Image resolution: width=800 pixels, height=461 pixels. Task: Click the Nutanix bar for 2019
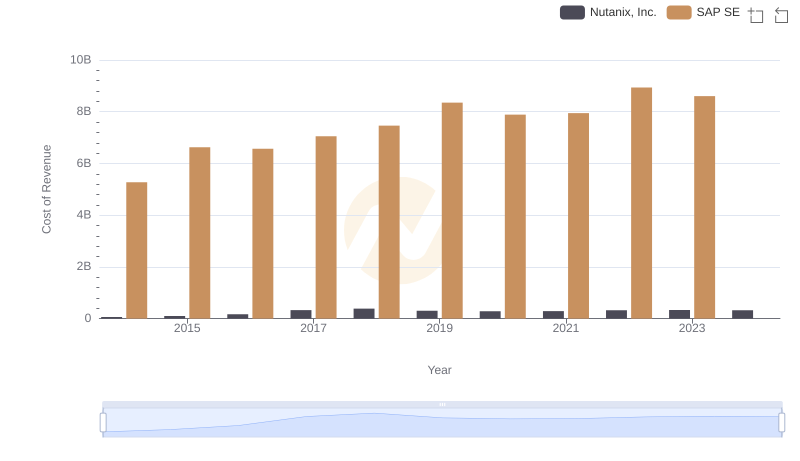(x=427, y=315)
